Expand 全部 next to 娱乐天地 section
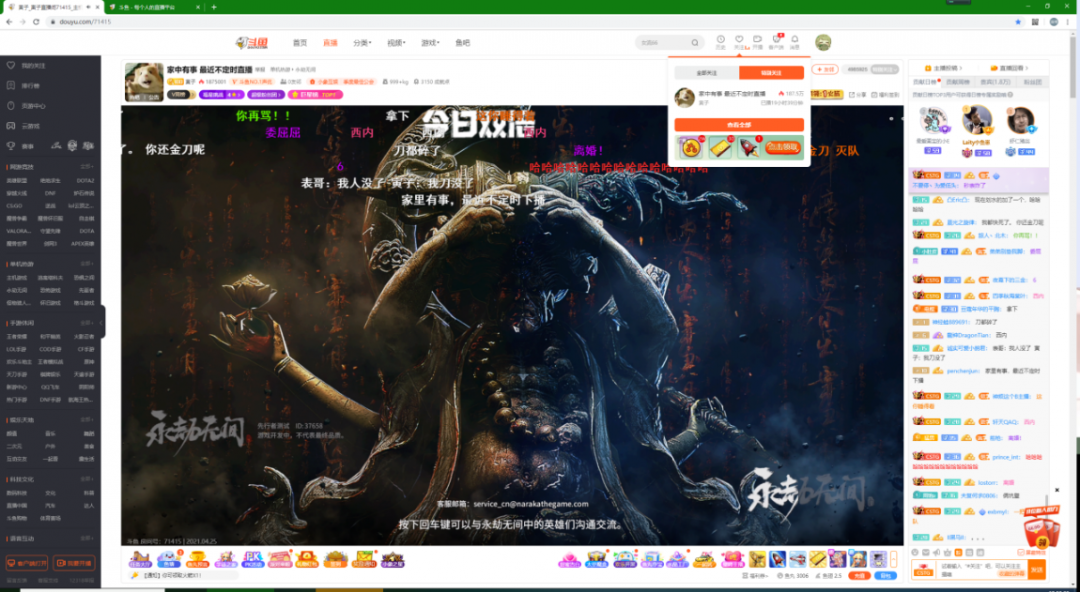Screen dimensions: 1080x592 click(86, 420)
